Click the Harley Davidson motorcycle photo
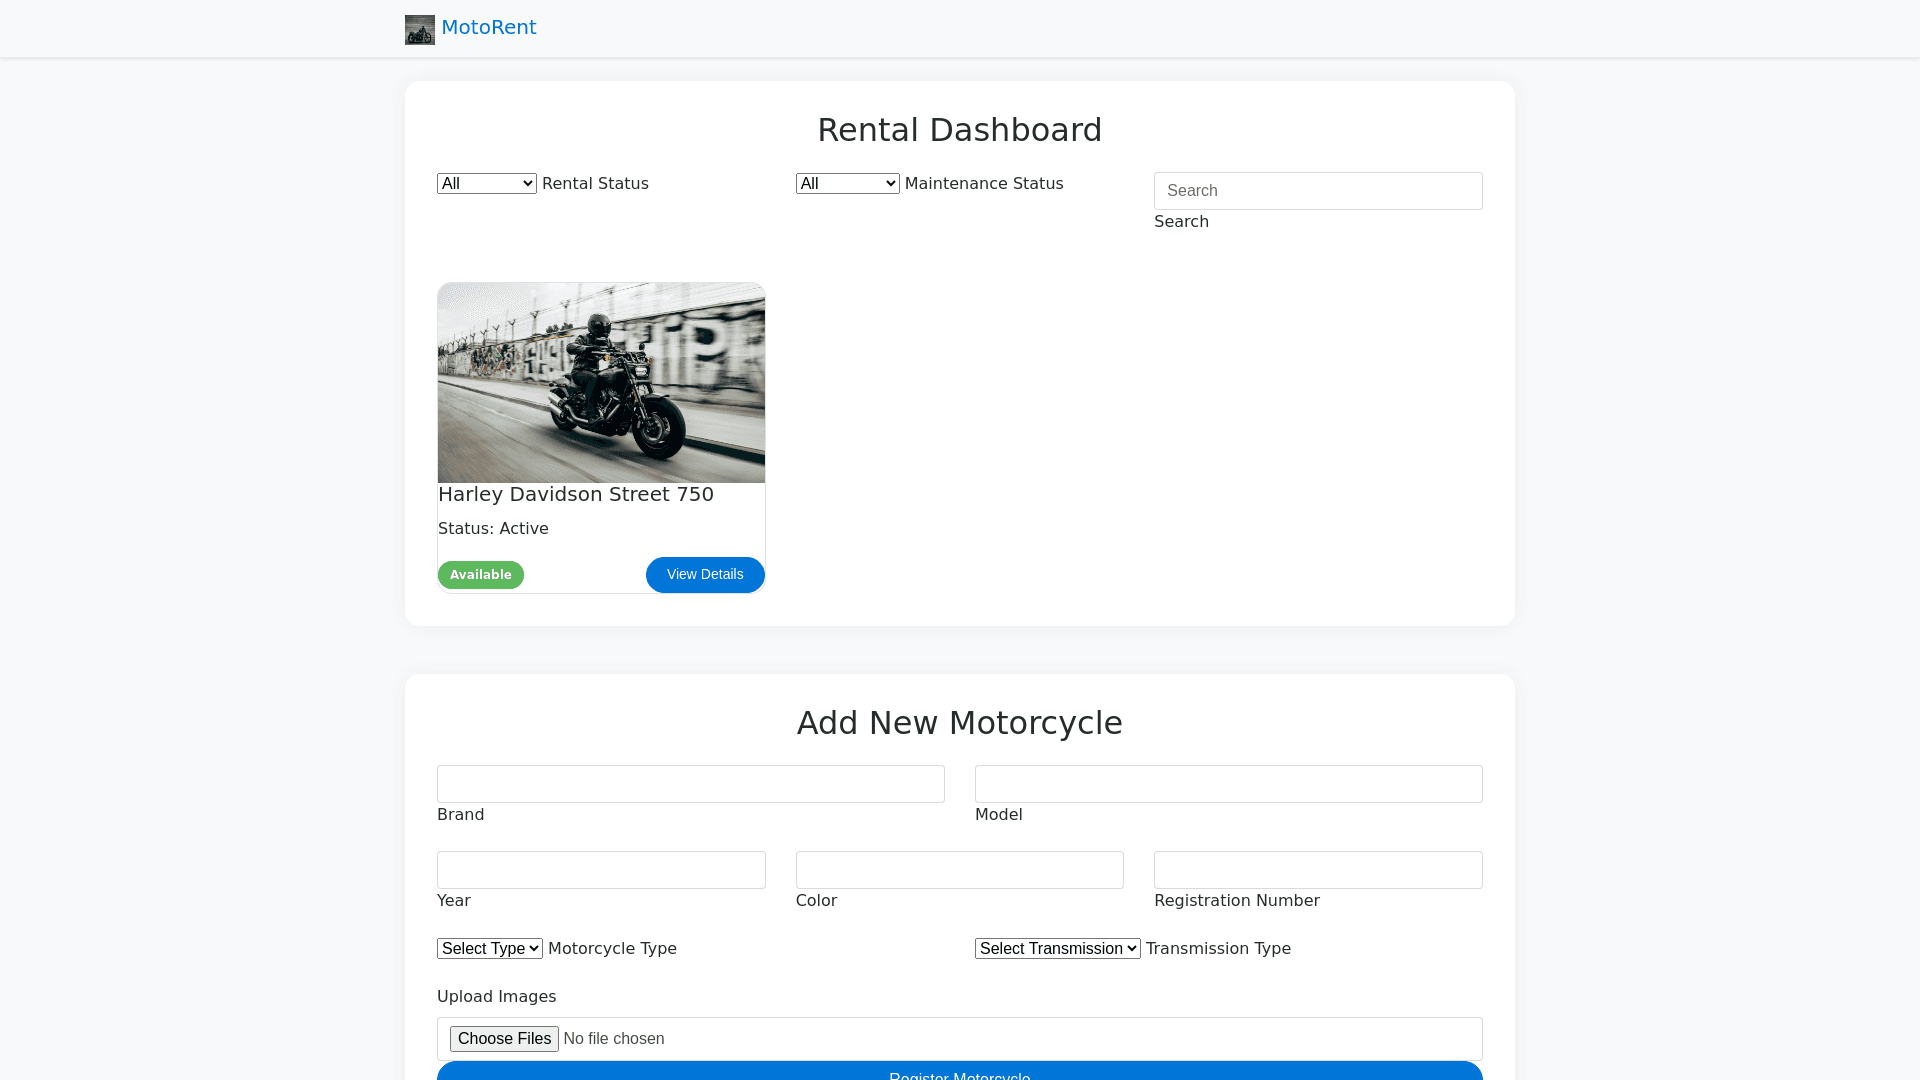 click(601, 383)
